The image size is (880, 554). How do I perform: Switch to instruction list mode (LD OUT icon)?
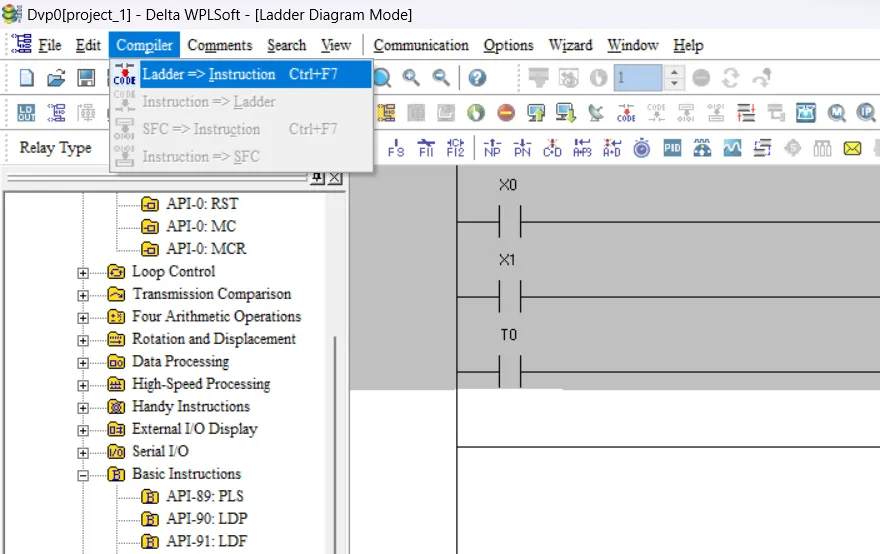point(26,113)
